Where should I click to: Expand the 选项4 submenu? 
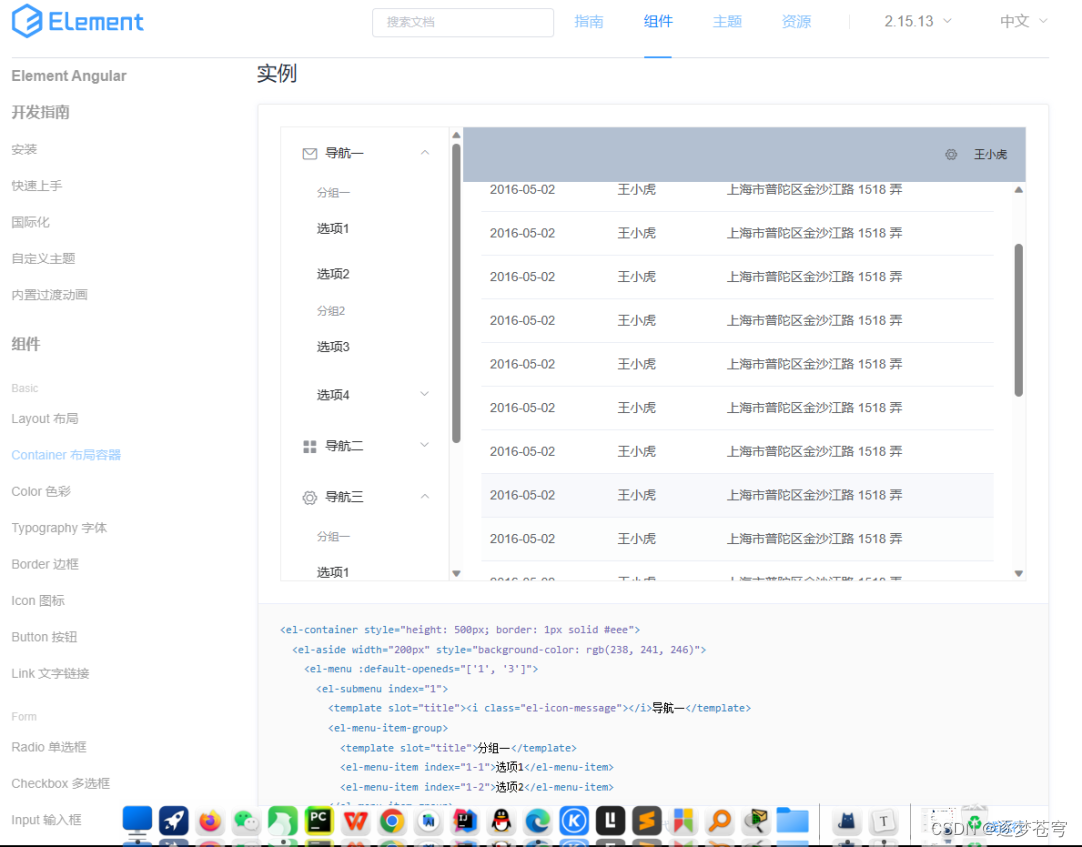pyautogui.click(x=425, y=394)
